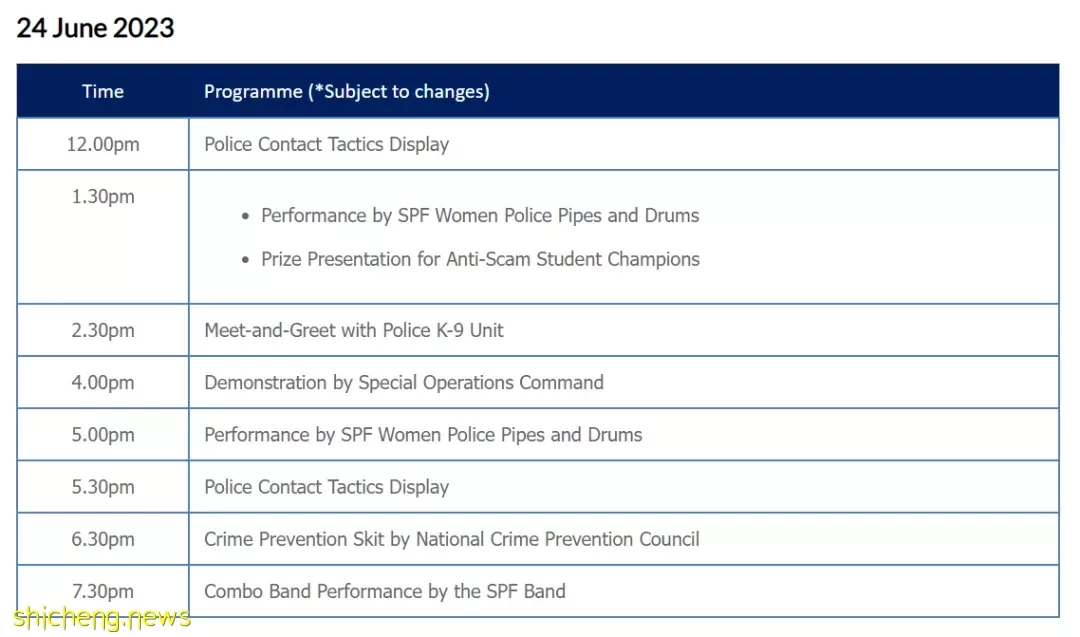
Task: Select the 2.30pm time cell
Action: click(x=103, y=331)
